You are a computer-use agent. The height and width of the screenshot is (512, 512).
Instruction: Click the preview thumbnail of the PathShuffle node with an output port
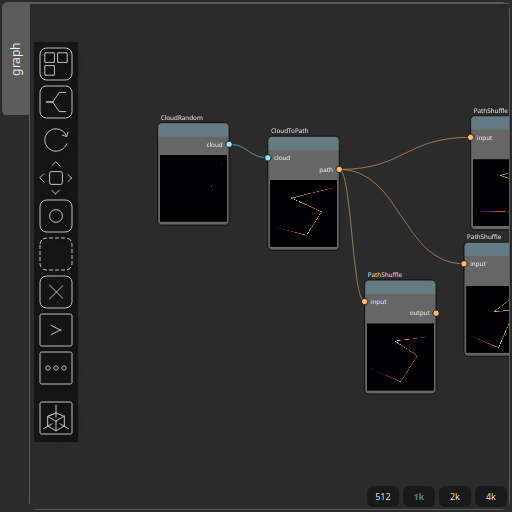coord(400,357)
